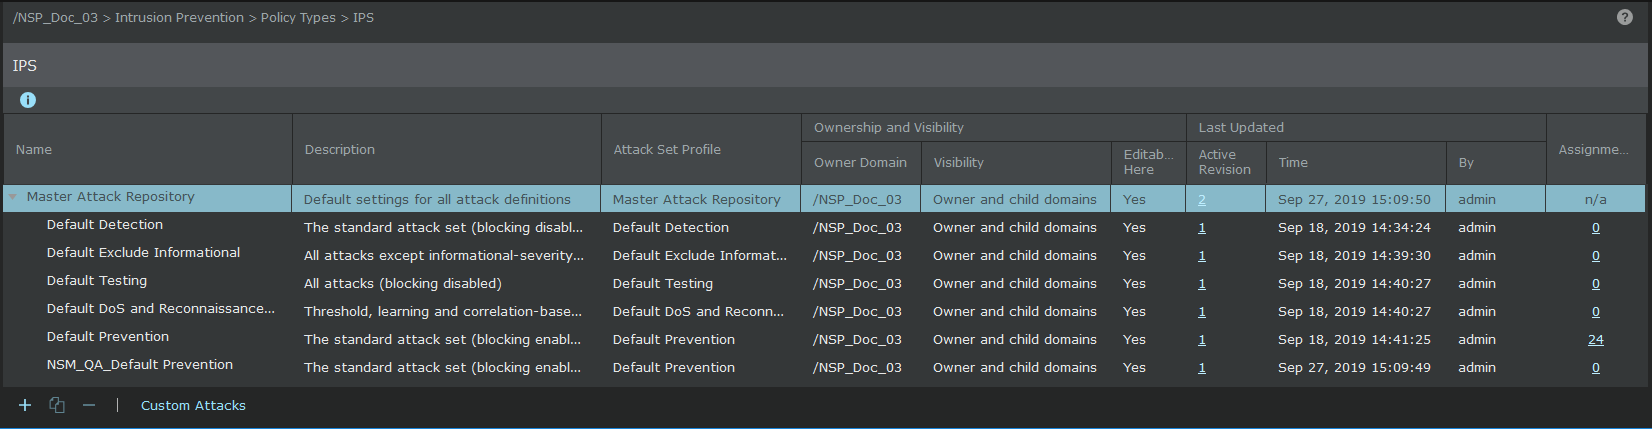Clone selected policy with copy icon
Screen dimensions: 1652x429
57,405
